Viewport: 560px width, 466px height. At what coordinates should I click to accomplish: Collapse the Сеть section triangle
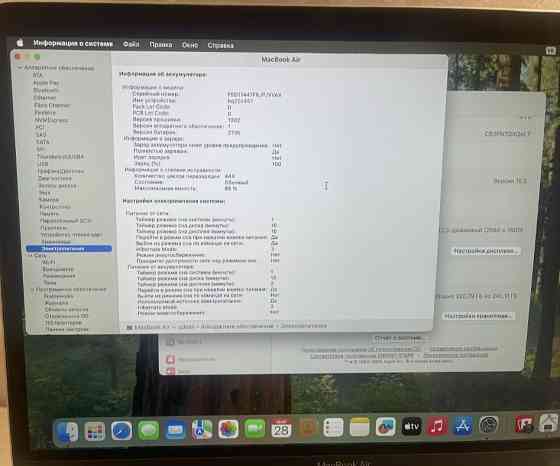[x=30, y=255]
